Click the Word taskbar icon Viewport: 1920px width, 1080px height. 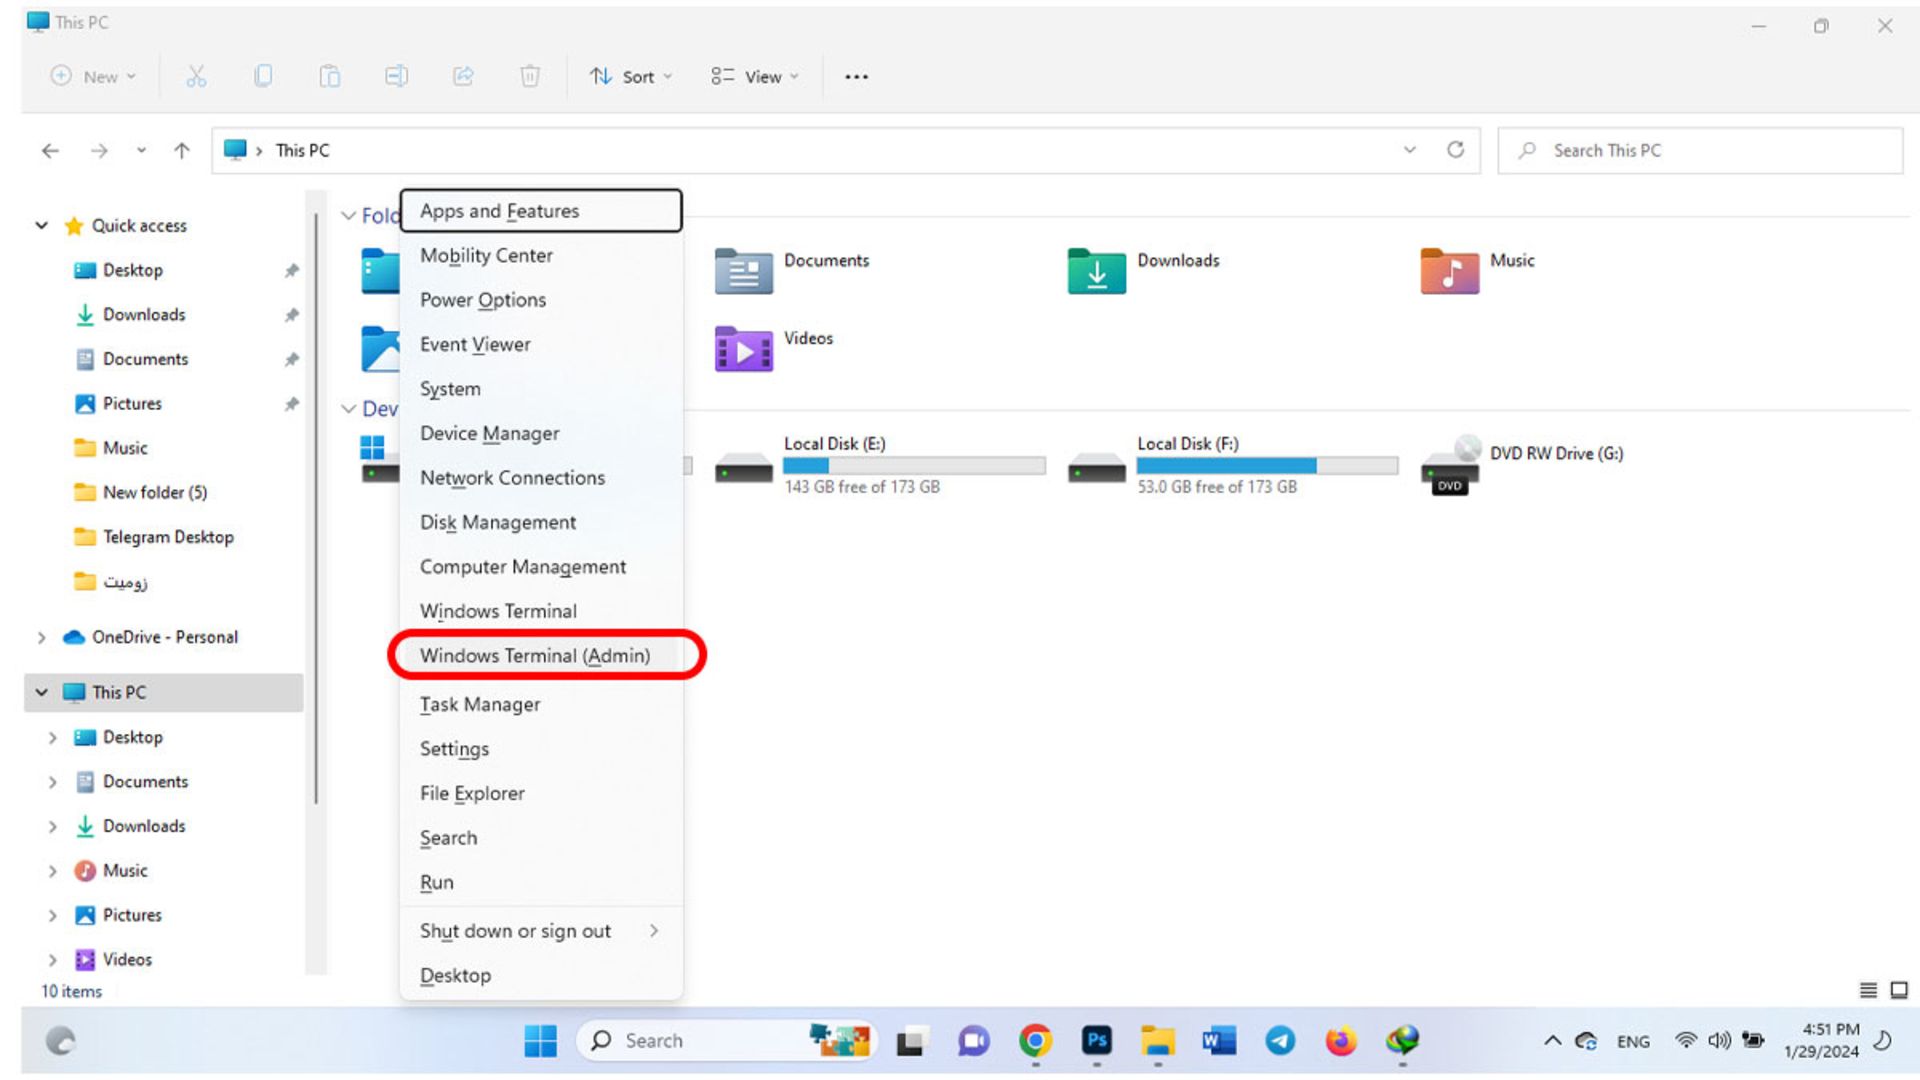pyautogui.click(x=1218, y=1040)
